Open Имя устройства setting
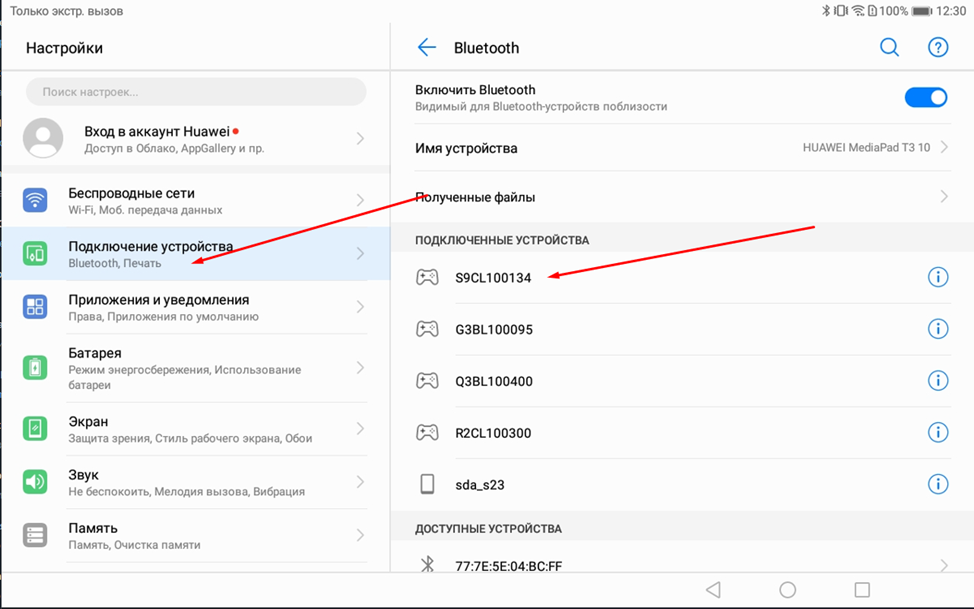Image resolution: width=974 pixels, height=609 pixels. pos(682,148)
